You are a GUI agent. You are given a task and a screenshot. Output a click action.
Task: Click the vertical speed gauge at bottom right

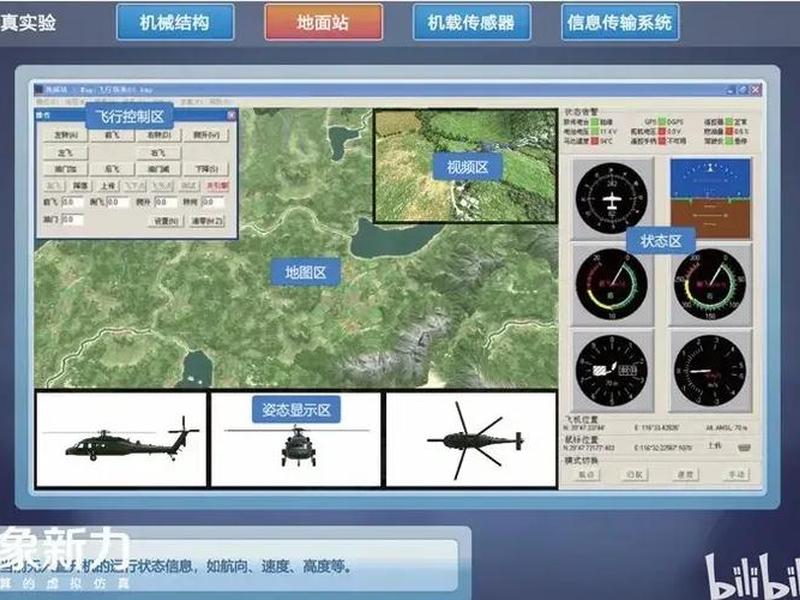tap(710, 371)
